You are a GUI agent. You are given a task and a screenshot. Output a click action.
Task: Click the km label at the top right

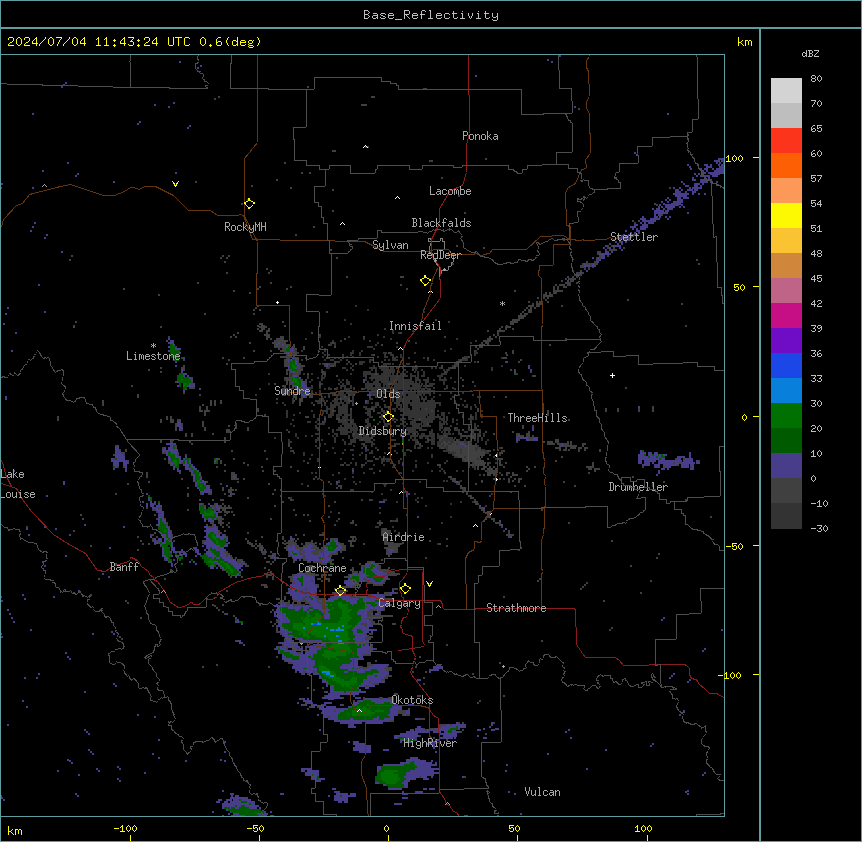[x=744, y=42]
